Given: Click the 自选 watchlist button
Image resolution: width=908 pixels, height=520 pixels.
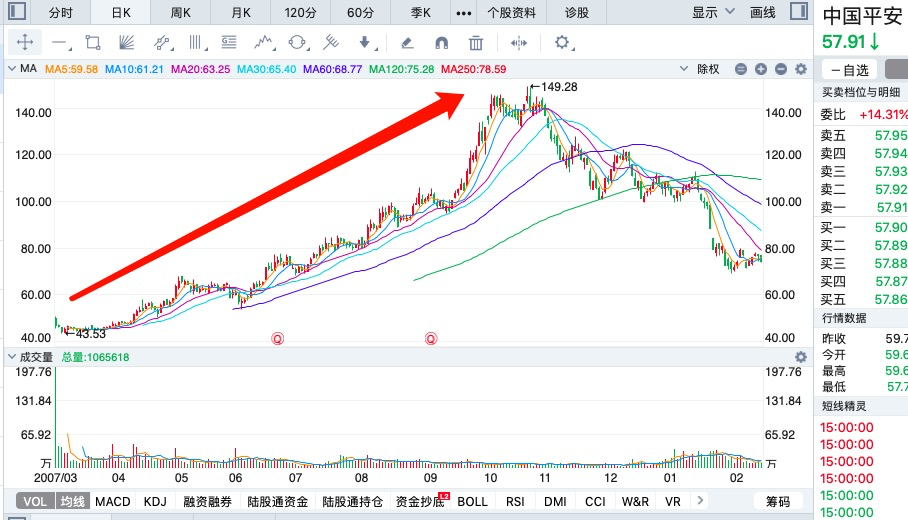Looking at the screenshot, I should pos(849,69).
